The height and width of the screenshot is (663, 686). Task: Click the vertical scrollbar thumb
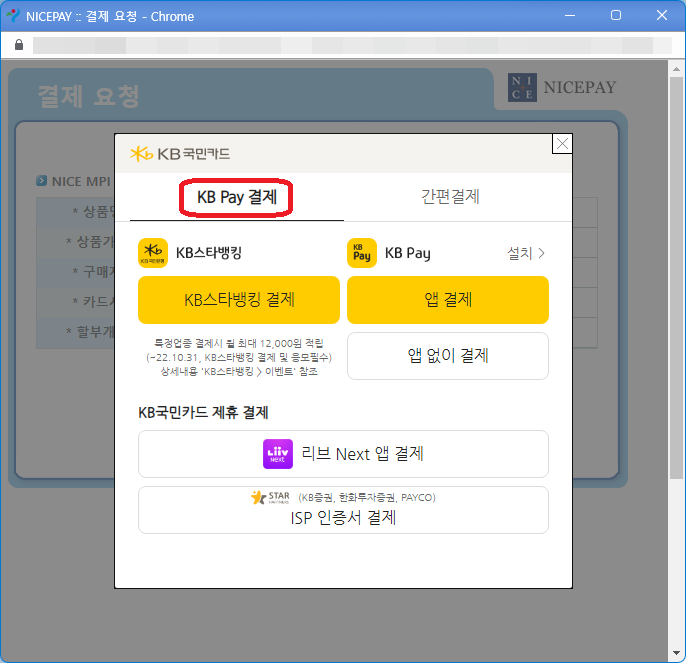676,278
